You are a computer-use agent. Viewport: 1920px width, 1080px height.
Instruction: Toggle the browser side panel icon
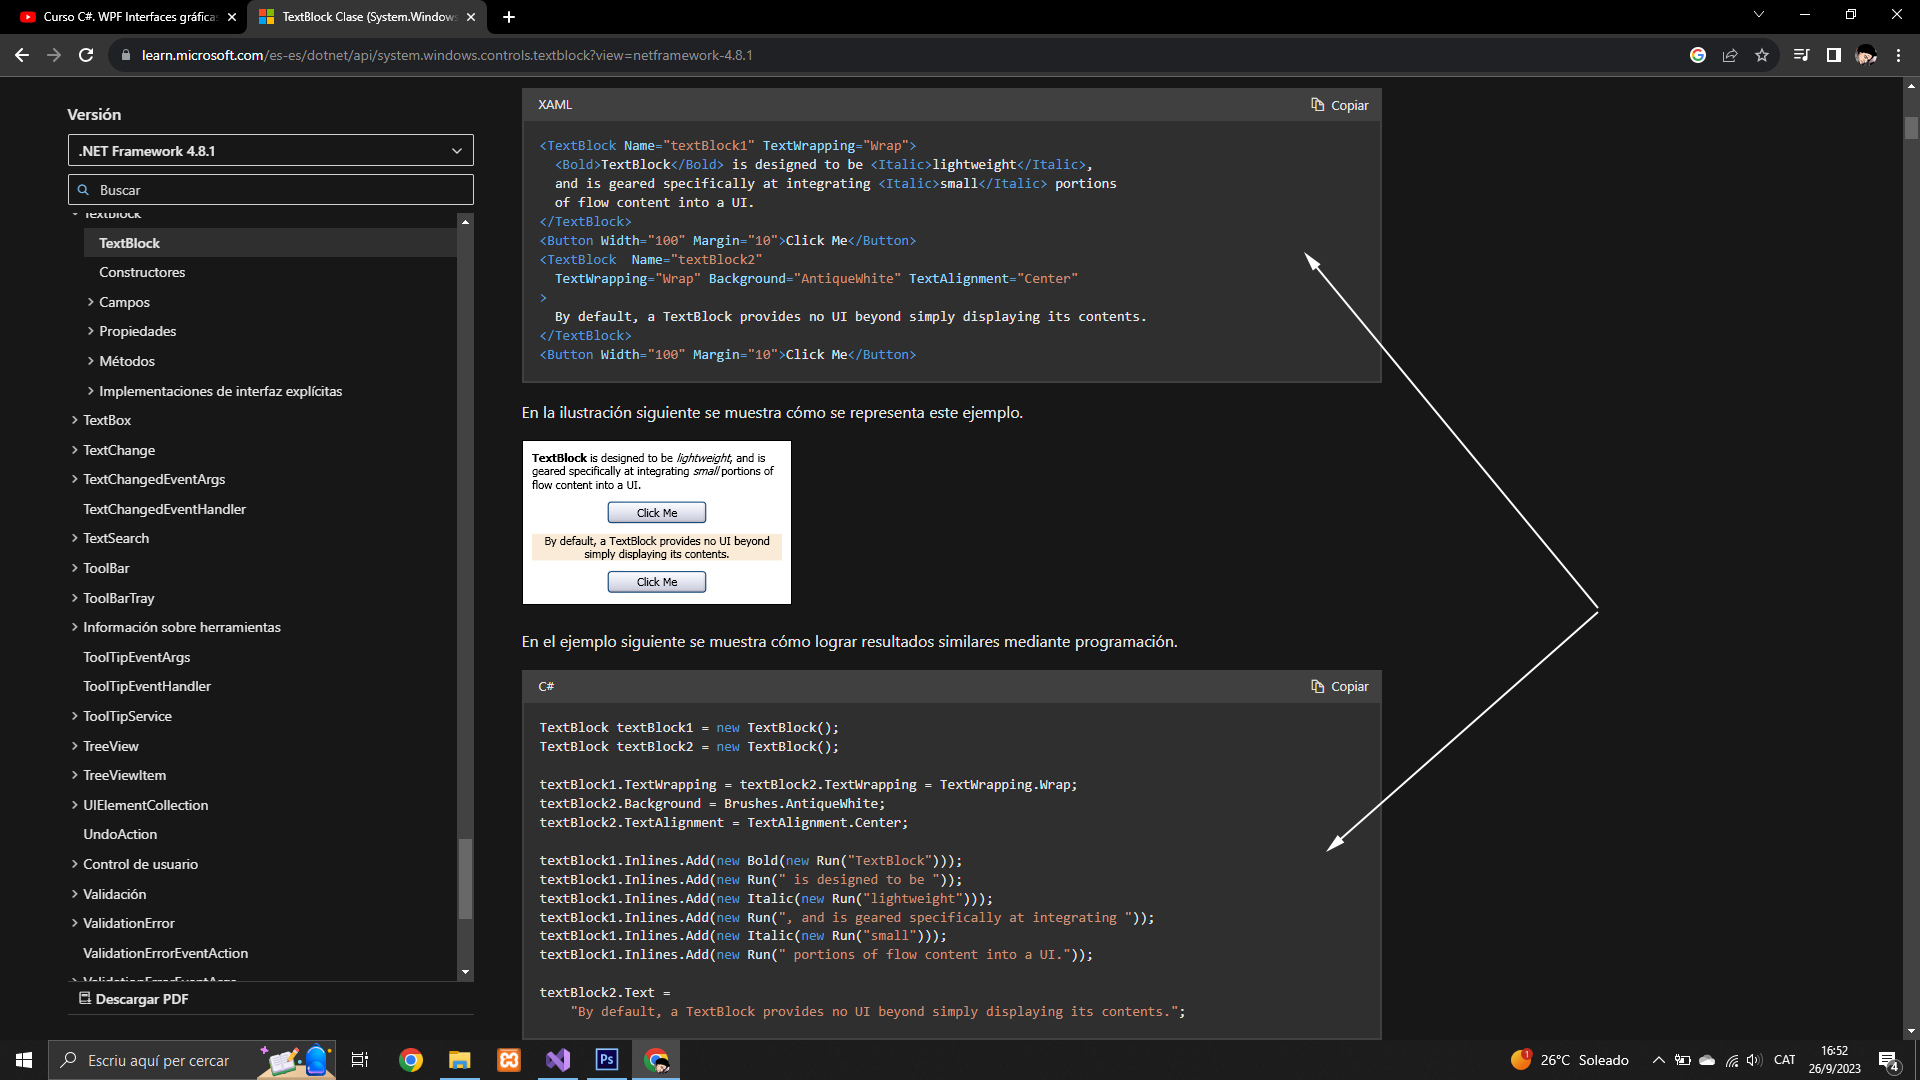coord(1834,55)
